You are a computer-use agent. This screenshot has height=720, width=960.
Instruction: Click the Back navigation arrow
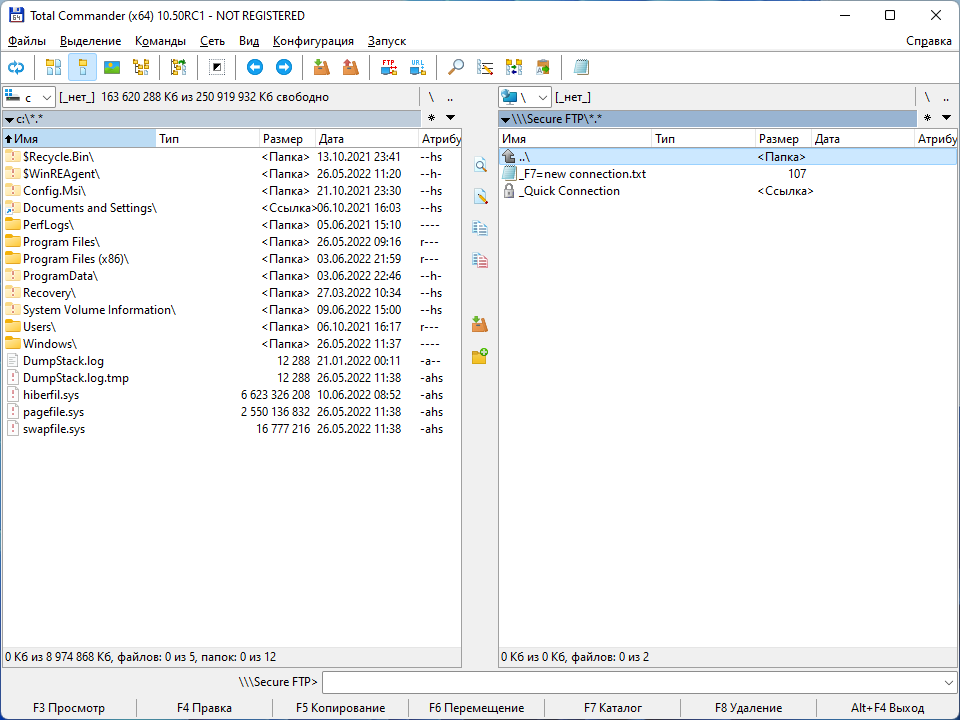coord(254,67)
